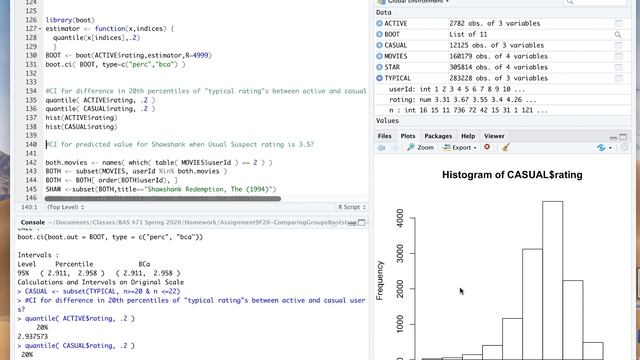Click the 140:1 cursor position indicator
Image resolution: width=640 pixels, height=360 pixels.
click(29, 207)
